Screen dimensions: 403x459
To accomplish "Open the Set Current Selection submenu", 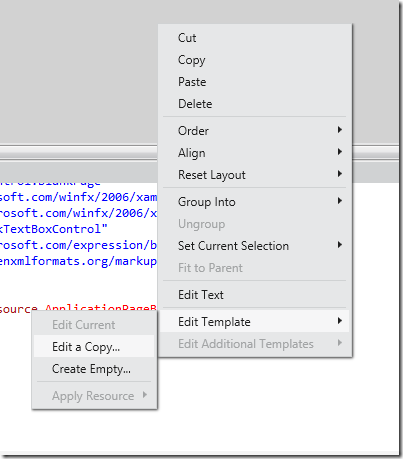I will tap(255, 246).
